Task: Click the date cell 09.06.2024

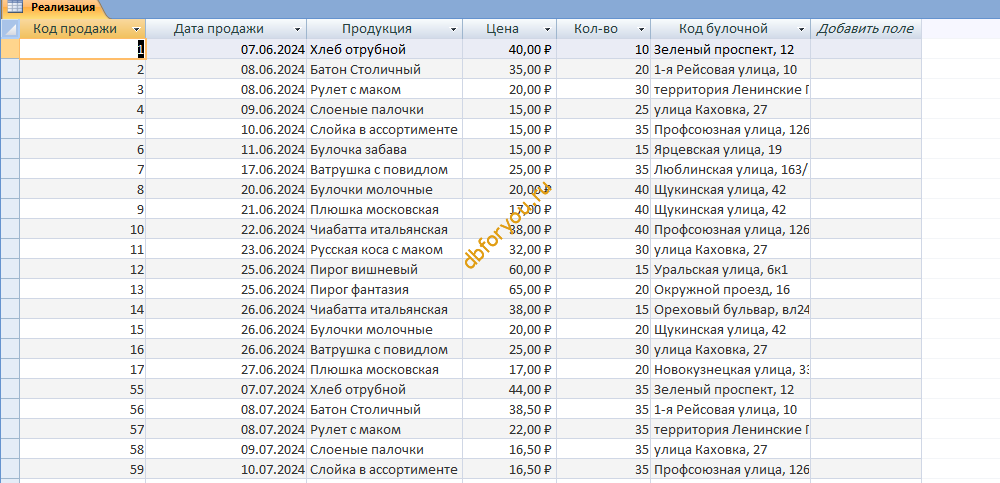Action: pyautogui.click(x=226, y=110)
